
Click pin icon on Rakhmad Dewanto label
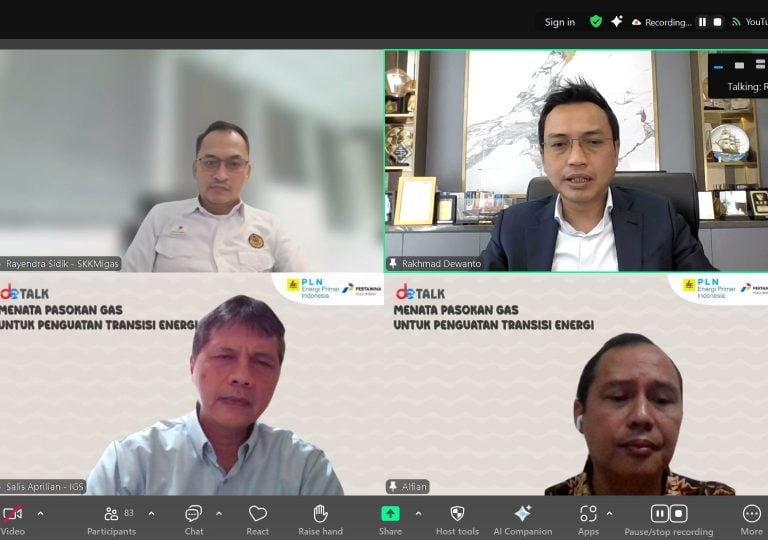pyautogui.click(x=393, y=264)
